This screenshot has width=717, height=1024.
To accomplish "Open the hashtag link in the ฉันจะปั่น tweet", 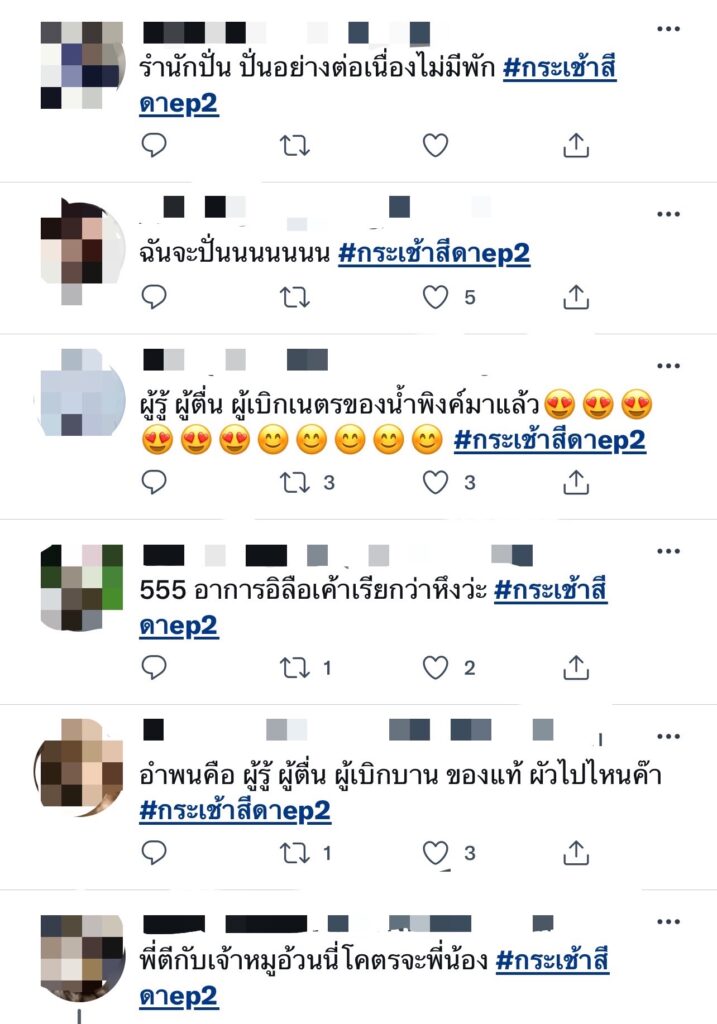I will pos(434,253).
